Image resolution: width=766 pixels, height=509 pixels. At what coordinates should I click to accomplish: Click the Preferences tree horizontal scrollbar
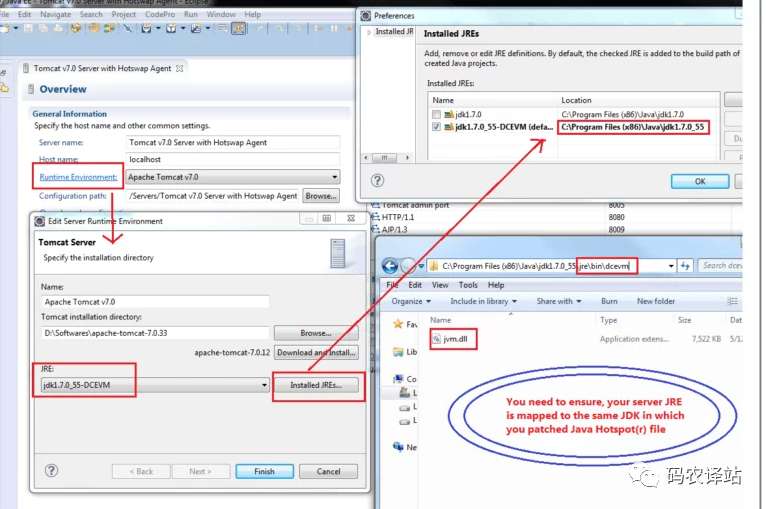(386, 158)
